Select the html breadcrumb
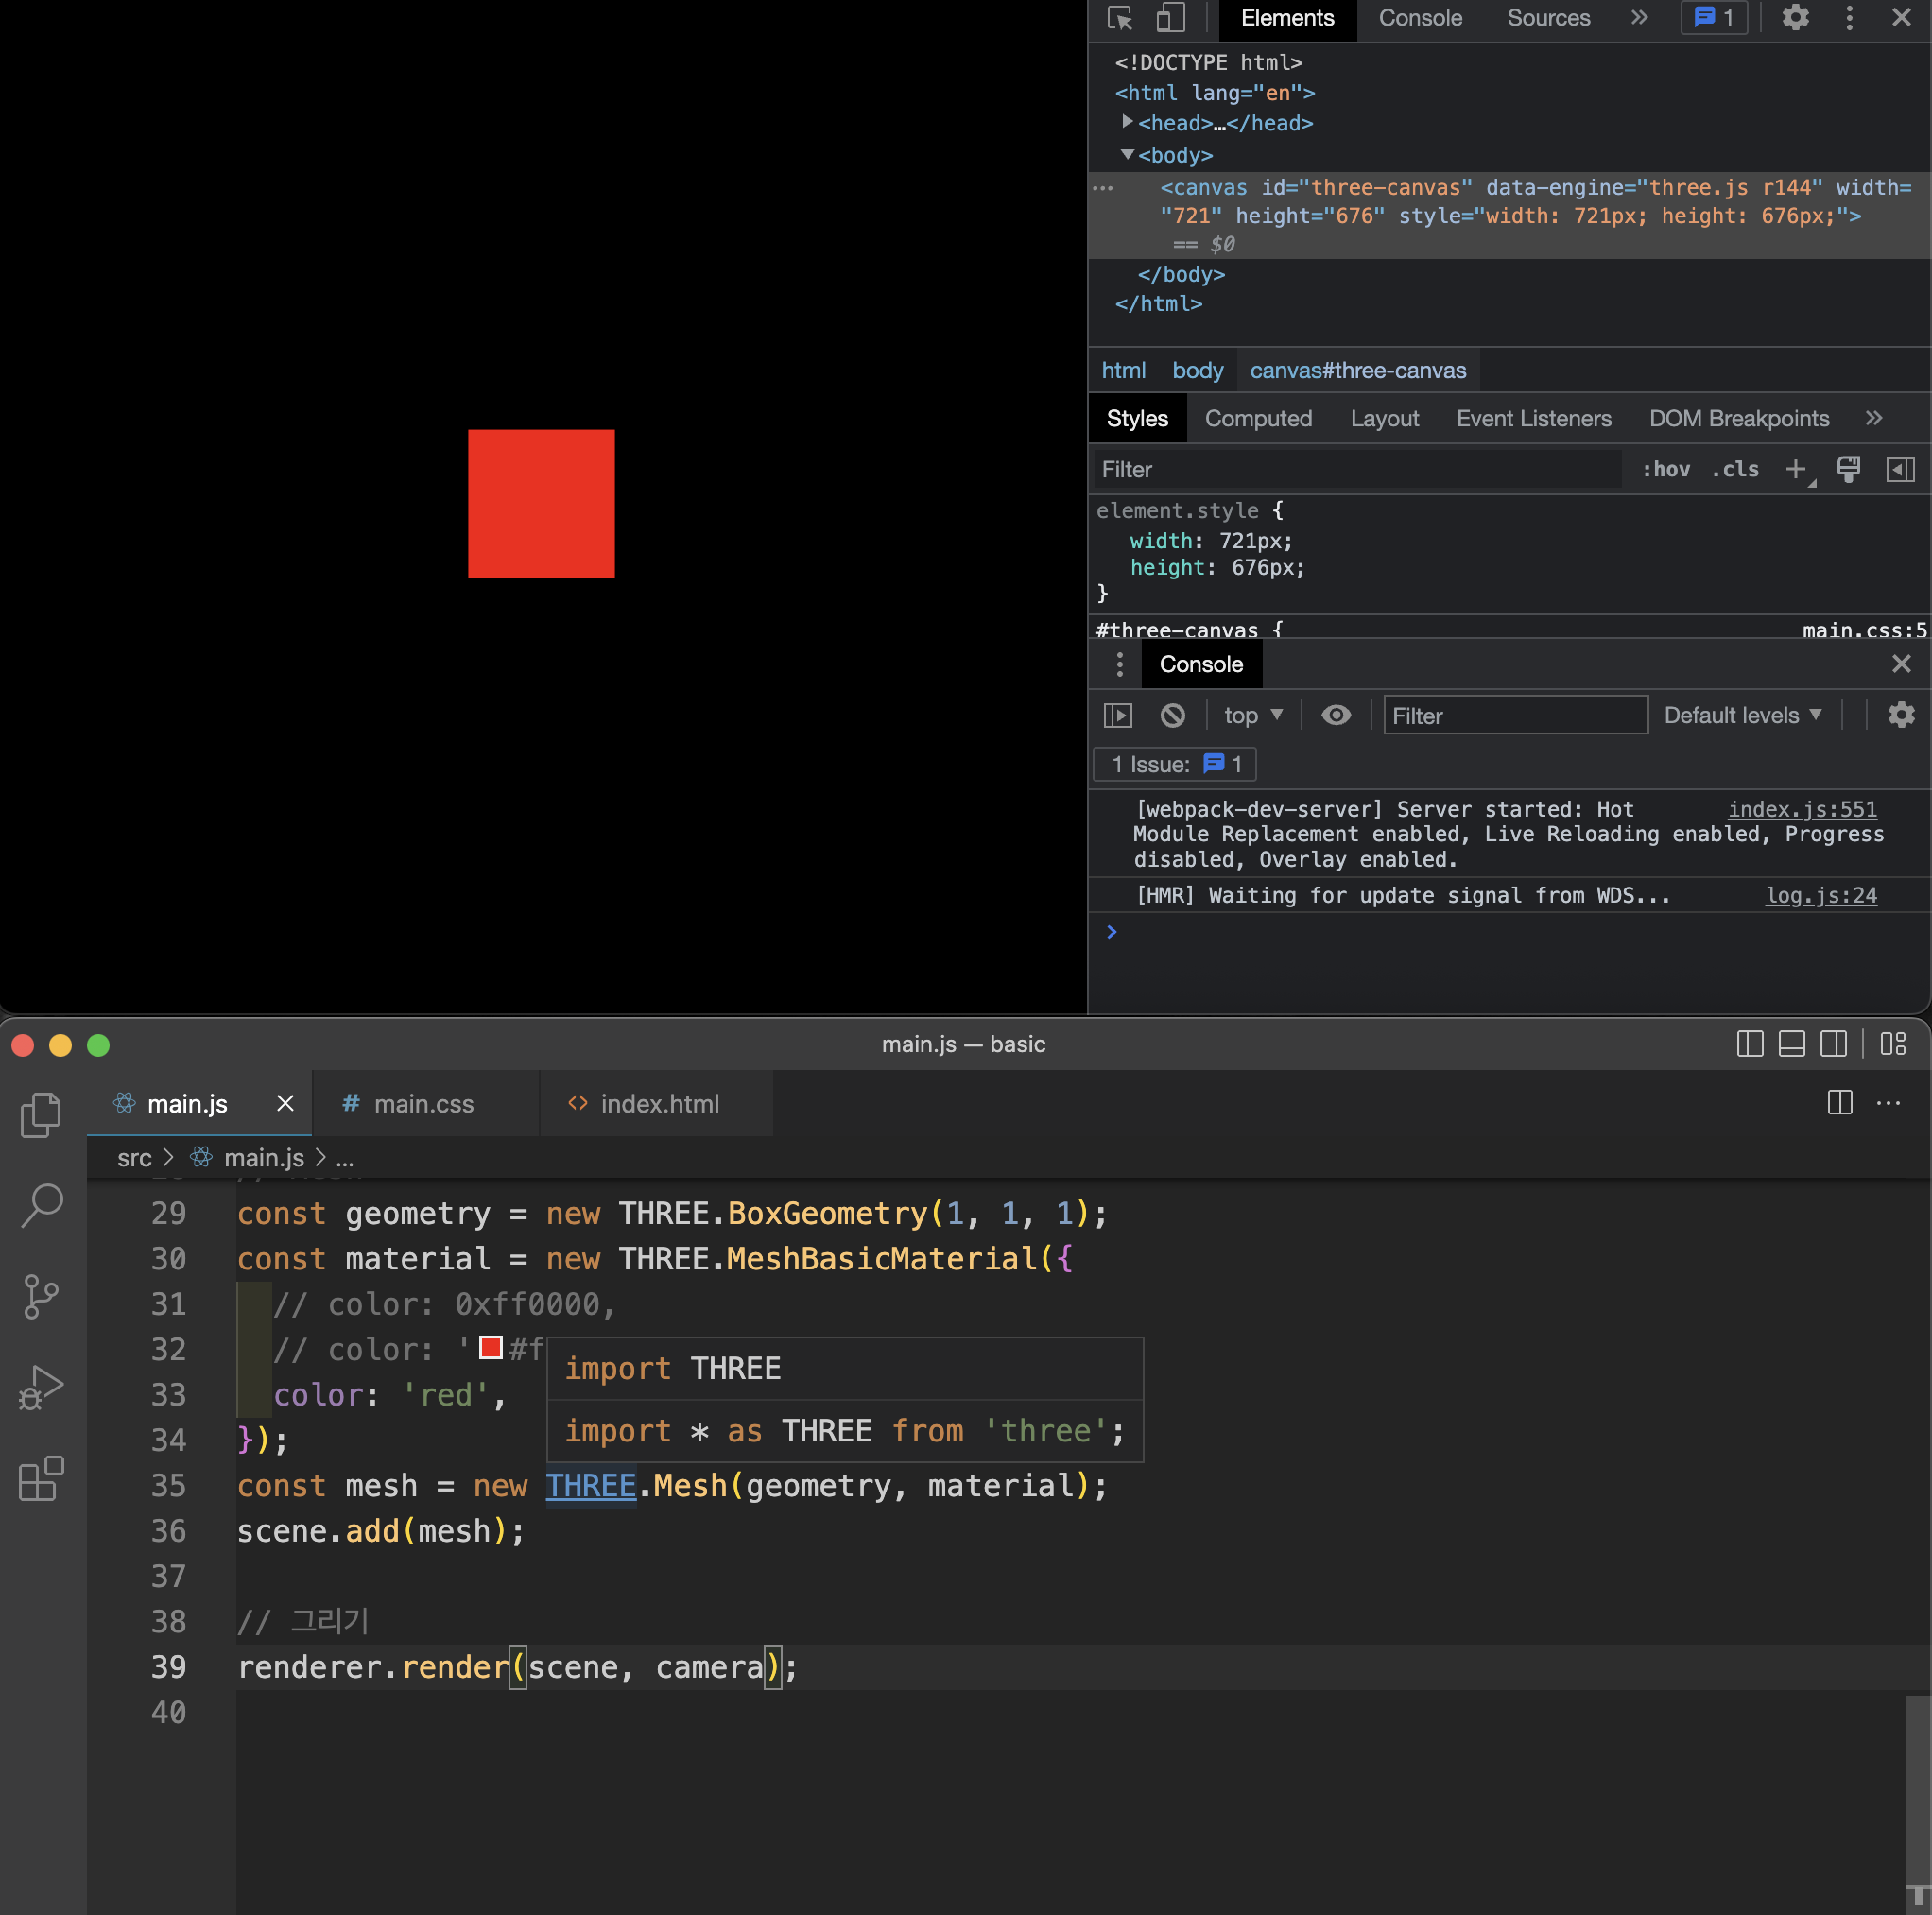1932x1915 pixels. (1123, 370)
